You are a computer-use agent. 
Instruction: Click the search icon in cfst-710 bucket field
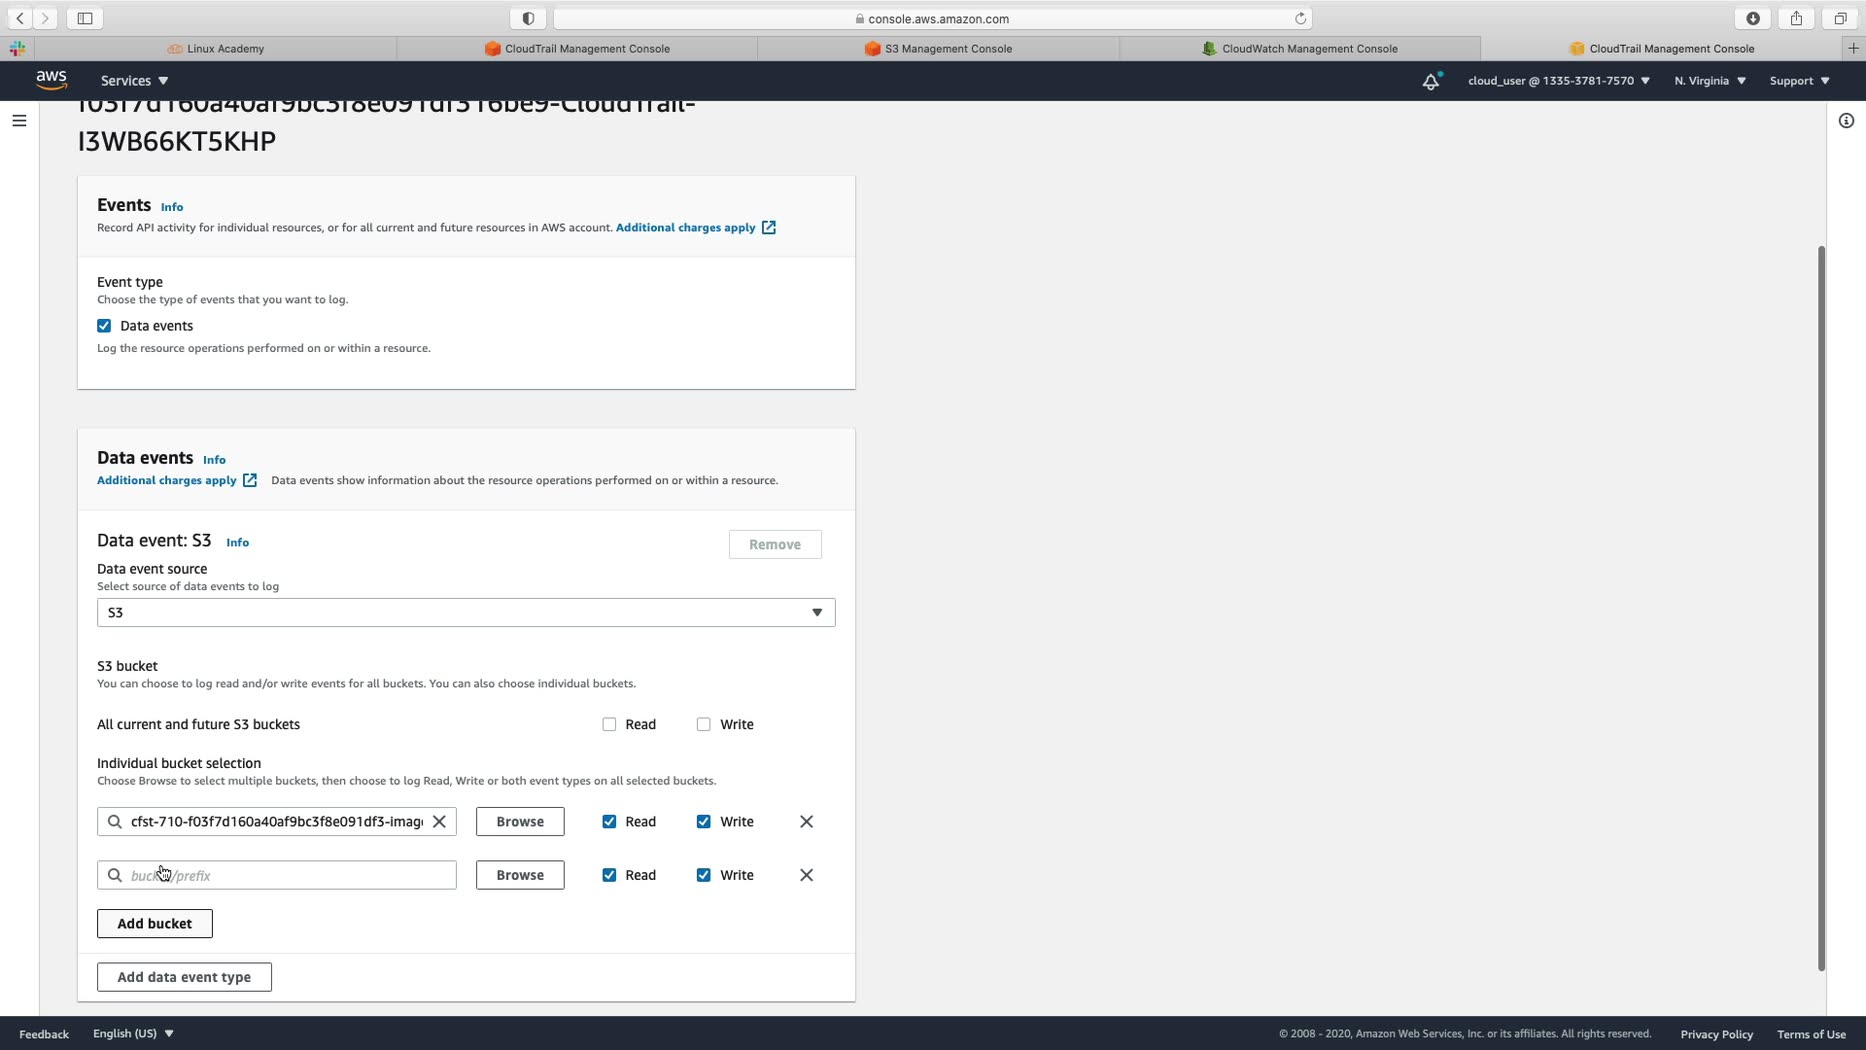click(115, 822)
